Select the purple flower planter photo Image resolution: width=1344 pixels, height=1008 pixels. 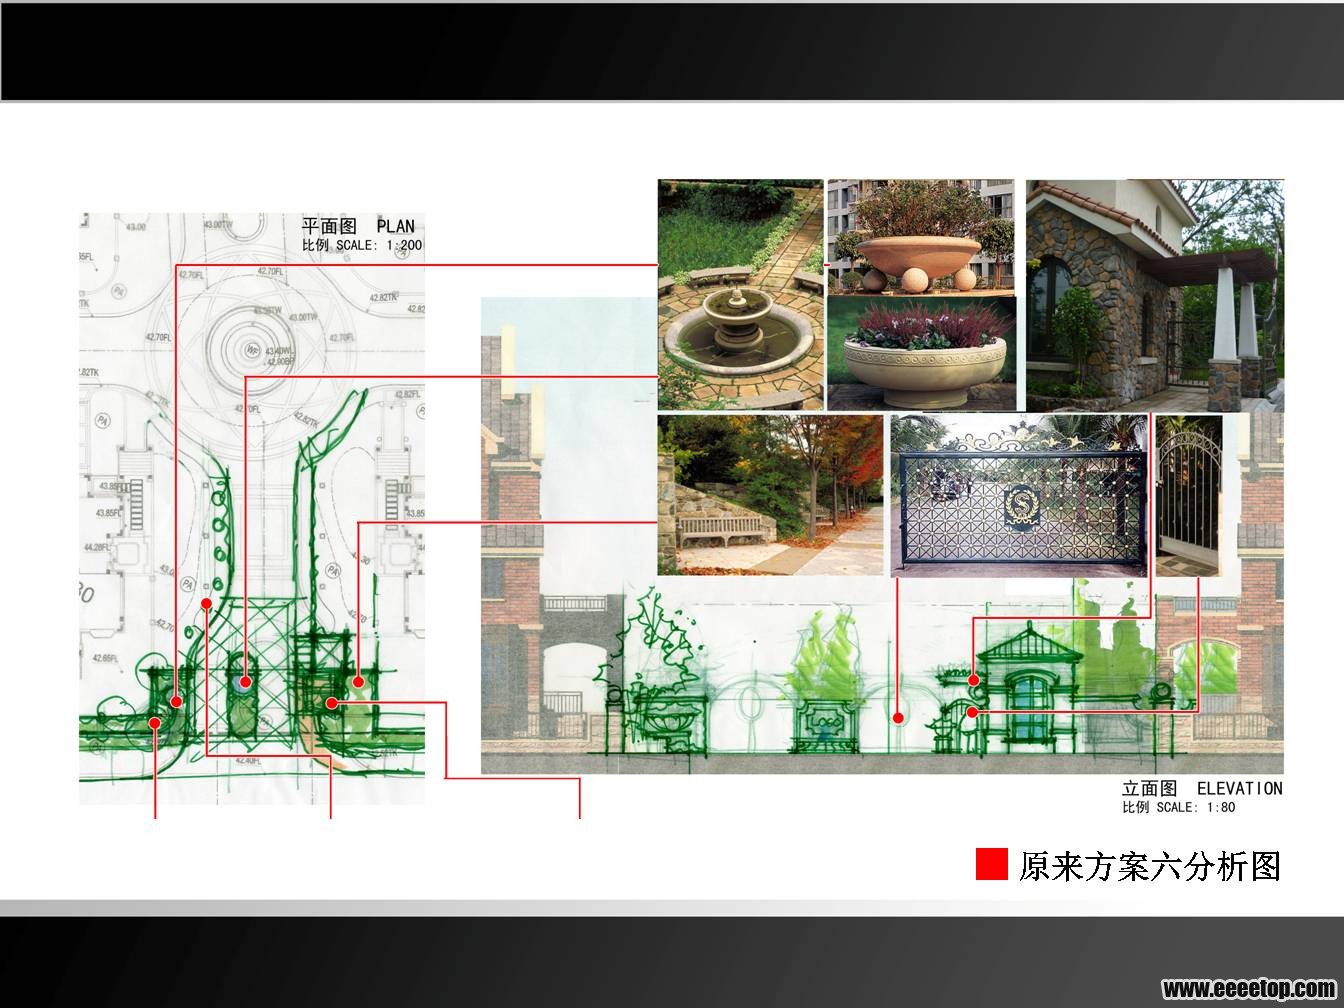[x=921, y=353]
